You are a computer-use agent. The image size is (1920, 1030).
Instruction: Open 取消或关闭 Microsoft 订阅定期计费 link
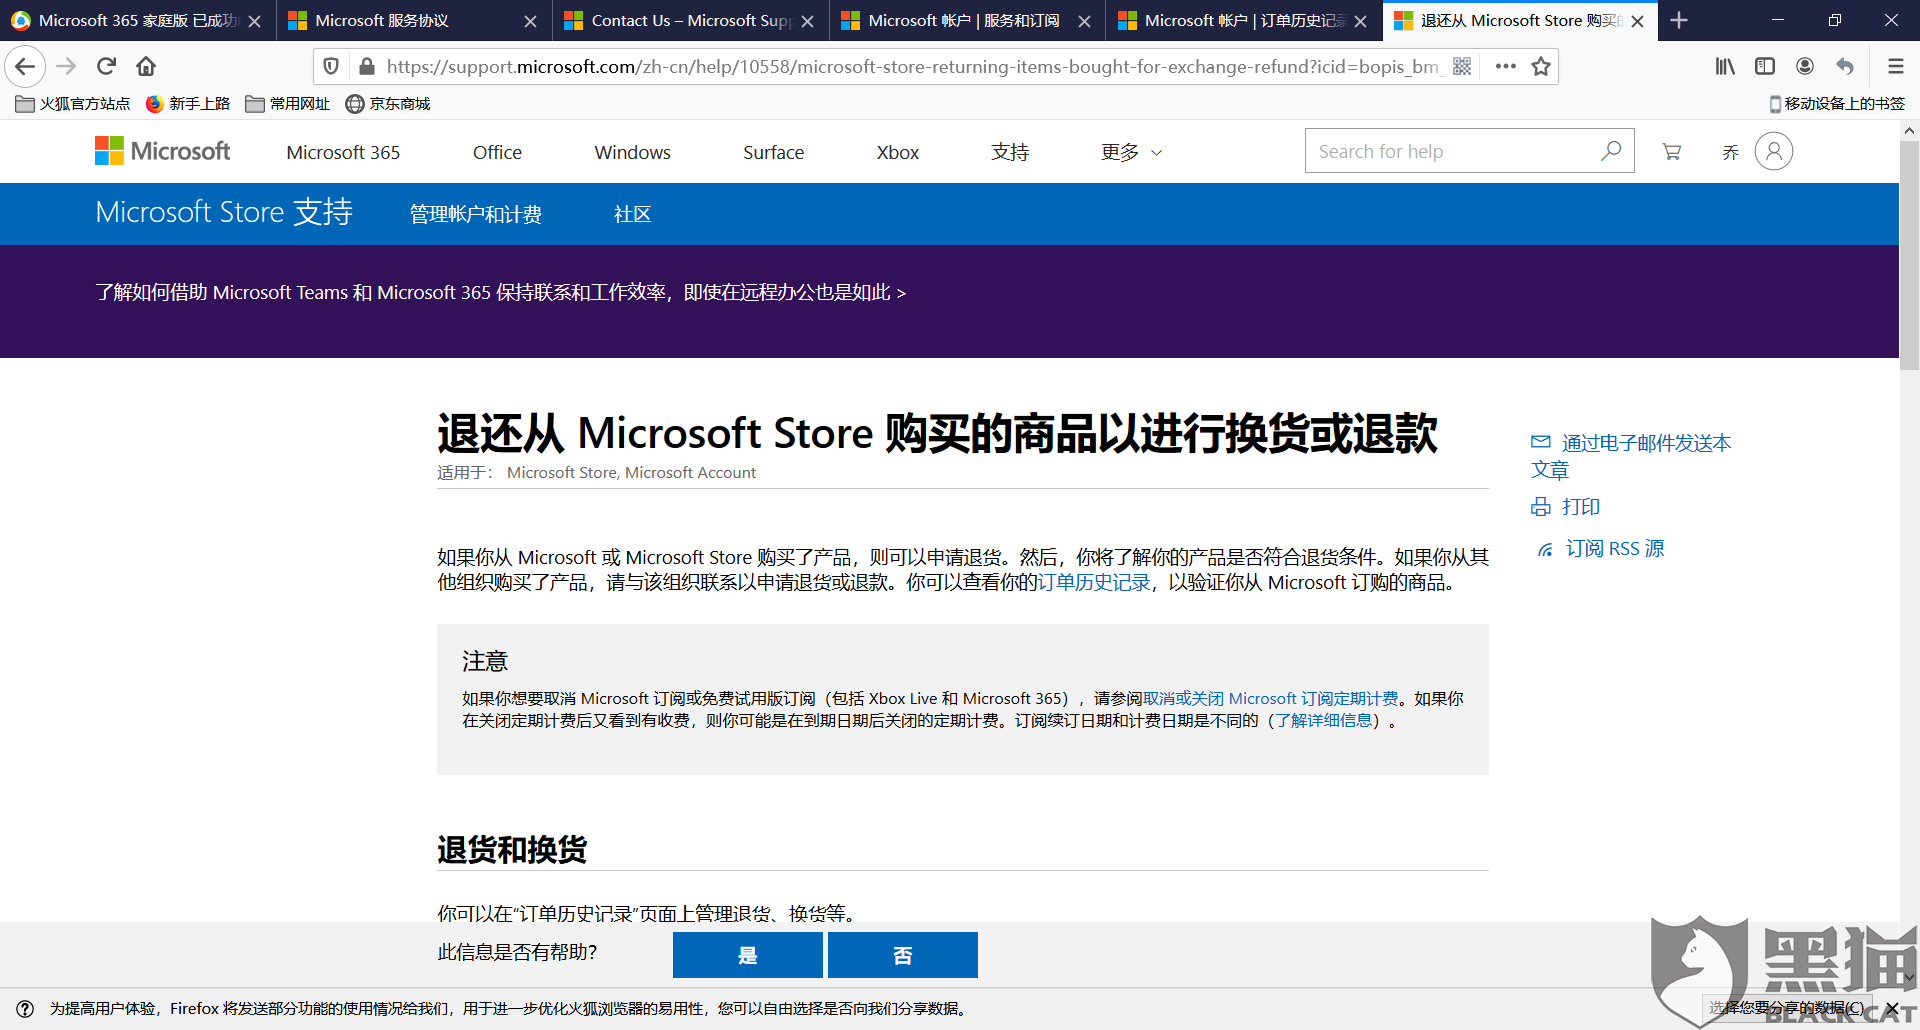coord(1270,698)
